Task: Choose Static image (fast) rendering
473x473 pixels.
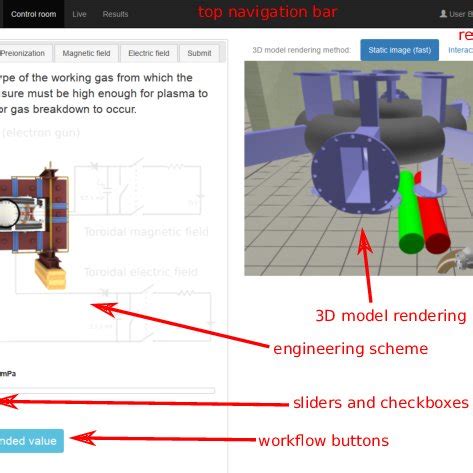Action: point(399,50)
